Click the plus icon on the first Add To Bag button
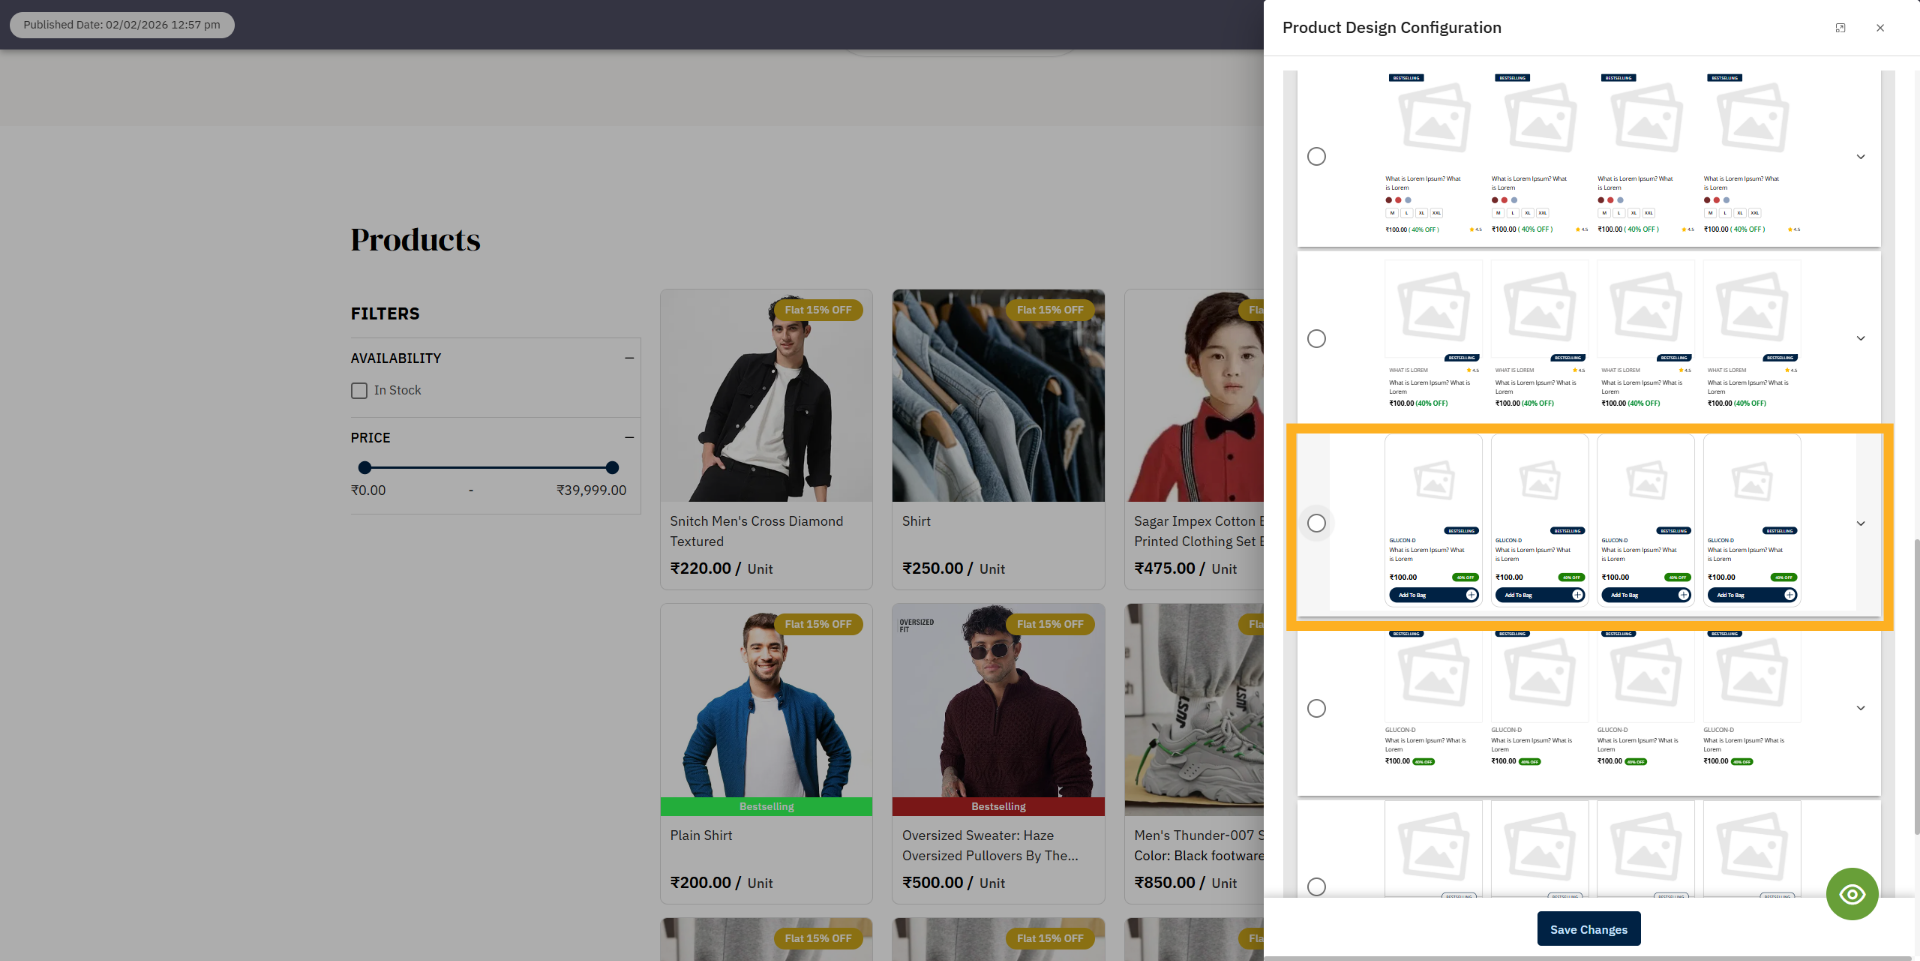 [x=1470, y=594]
